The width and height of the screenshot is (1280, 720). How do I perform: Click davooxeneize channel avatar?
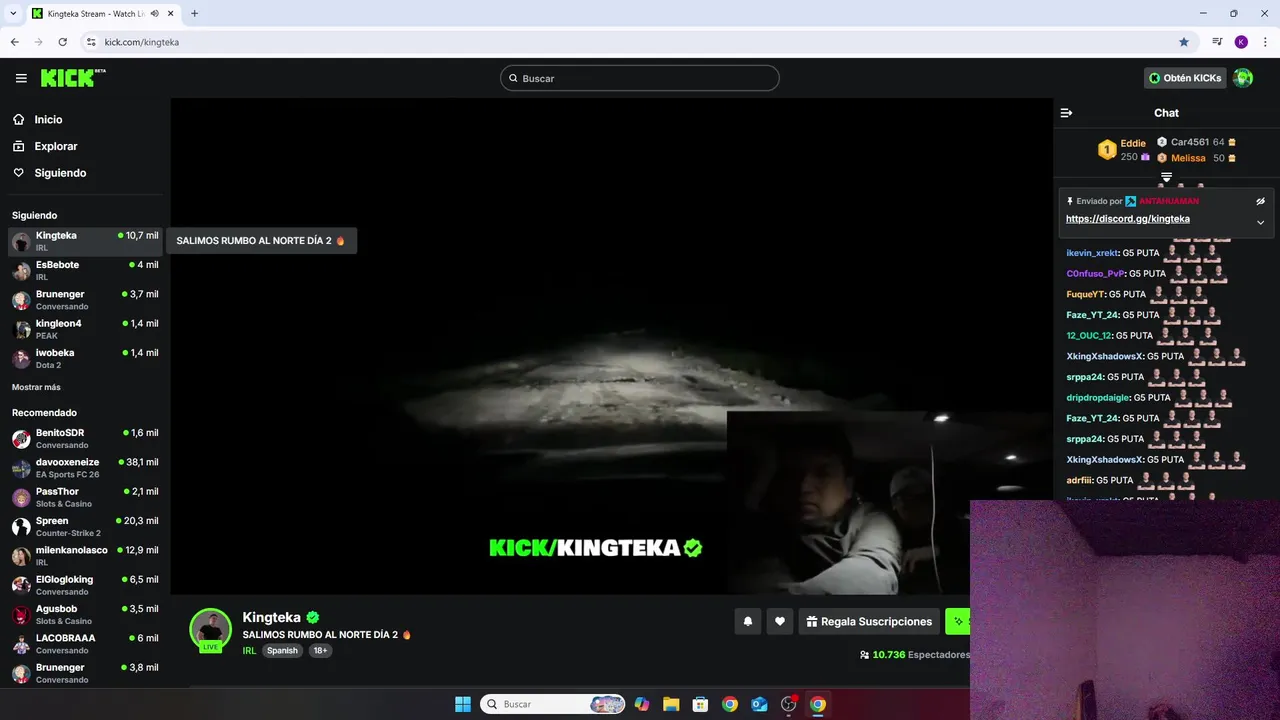tap(21, 468)
